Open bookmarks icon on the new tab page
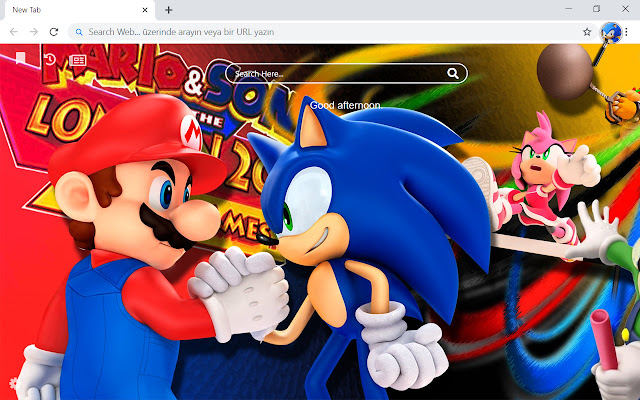 click(x=20, y=58)
